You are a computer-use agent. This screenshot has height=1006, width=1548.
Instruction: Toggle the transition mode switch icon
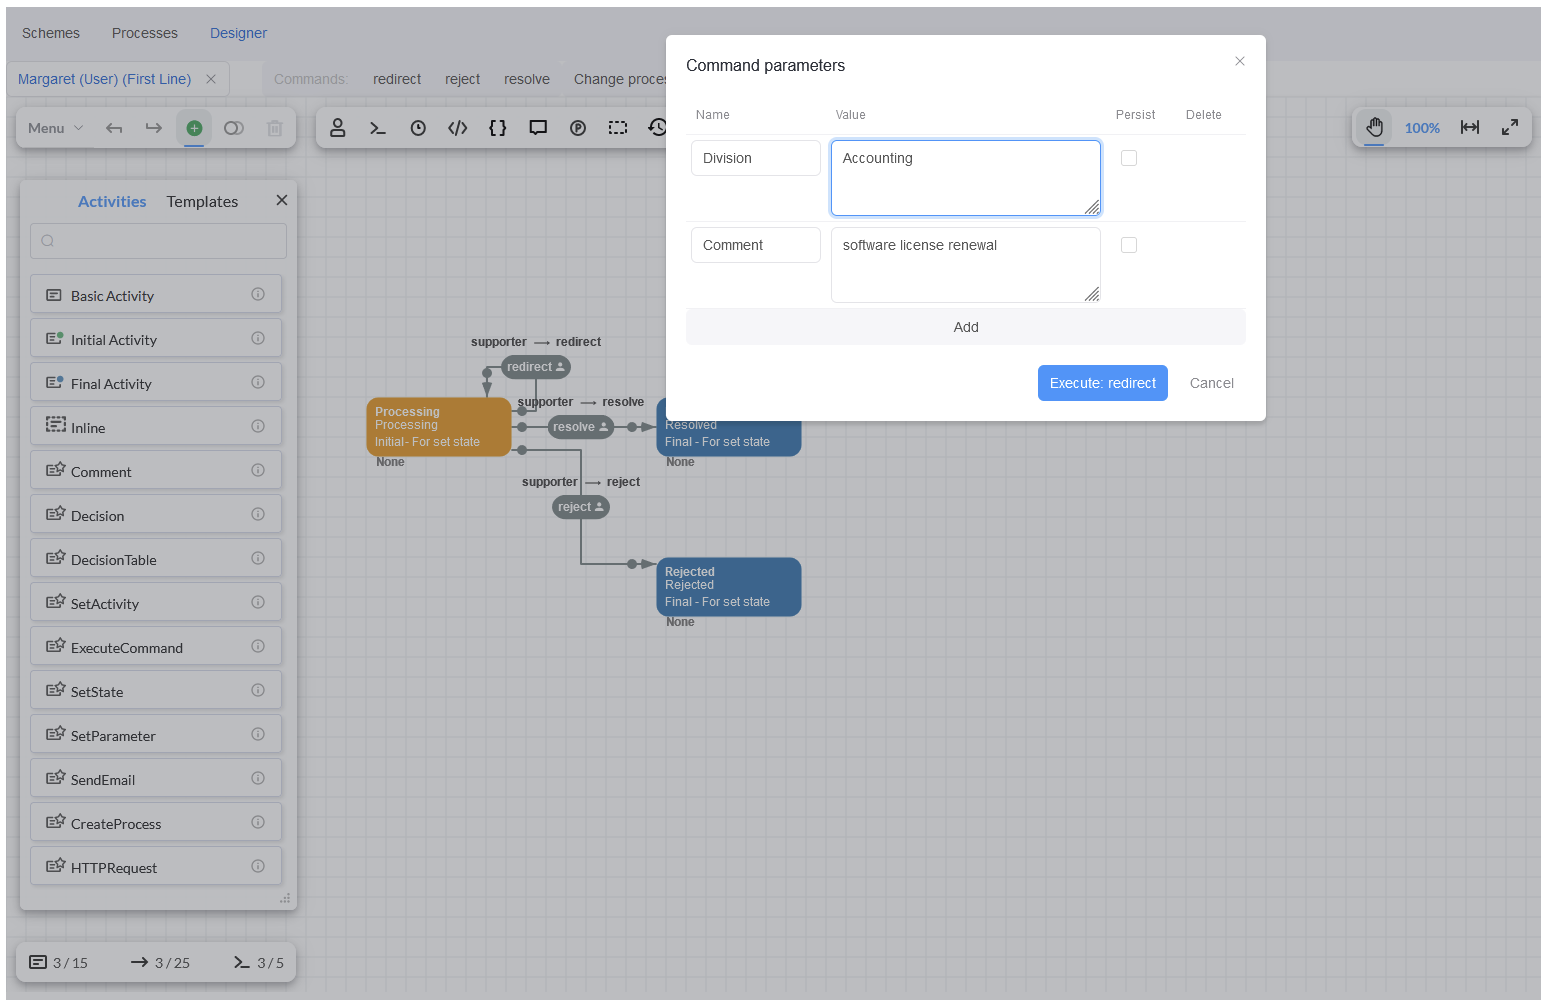[x=234, y=128]
